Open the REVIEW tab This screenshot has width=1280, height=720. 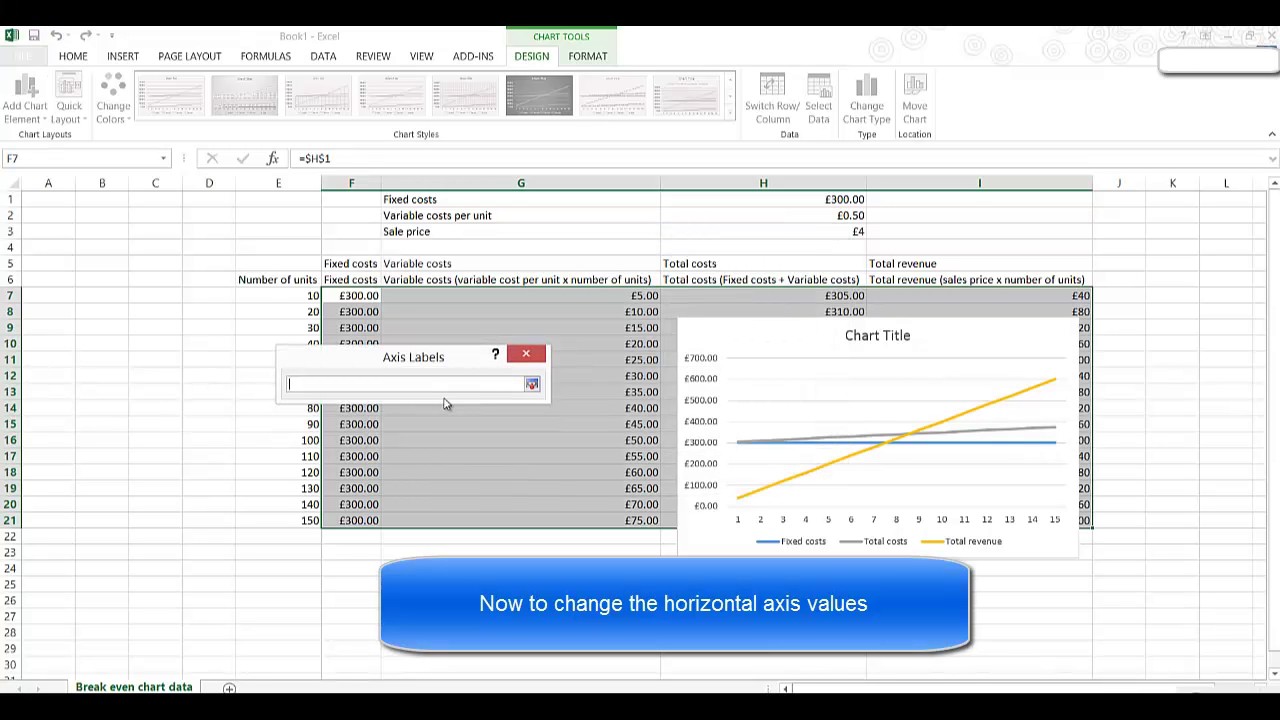(373, 56)
